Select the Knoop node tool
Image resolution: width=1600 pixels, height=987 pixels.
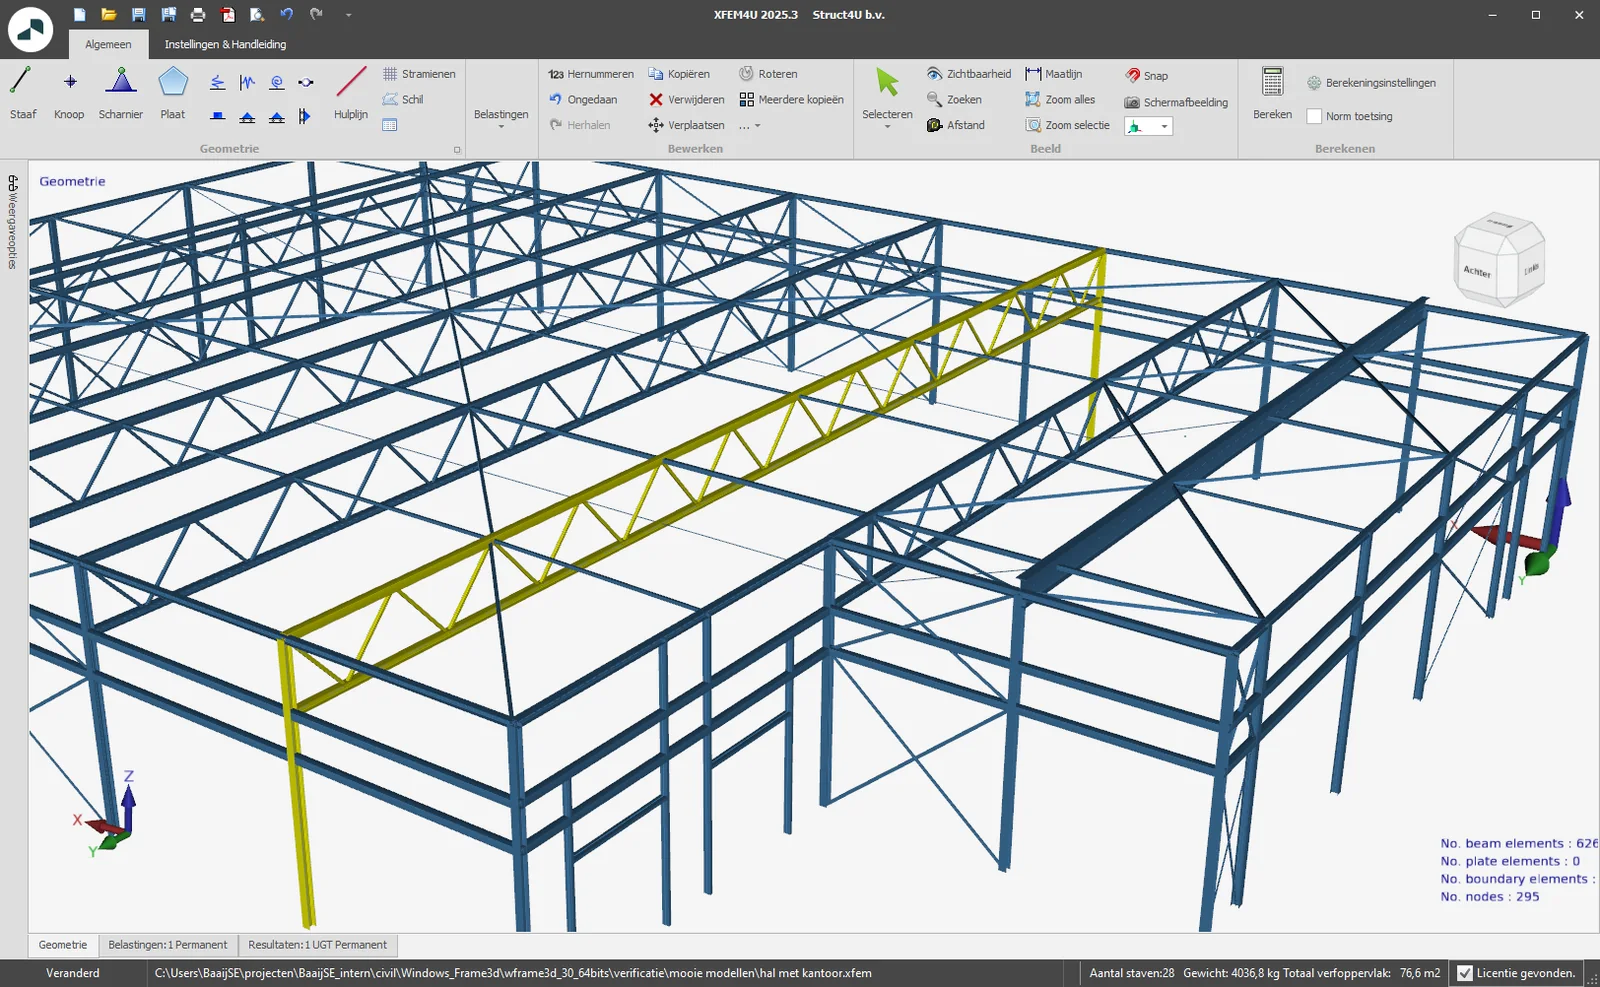69,93
